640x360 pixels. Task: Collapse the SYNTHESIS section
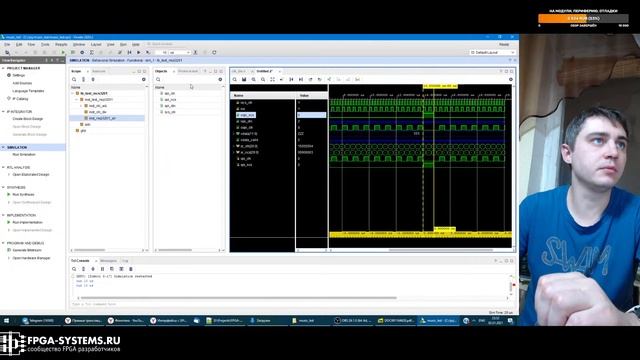(4, 187)
